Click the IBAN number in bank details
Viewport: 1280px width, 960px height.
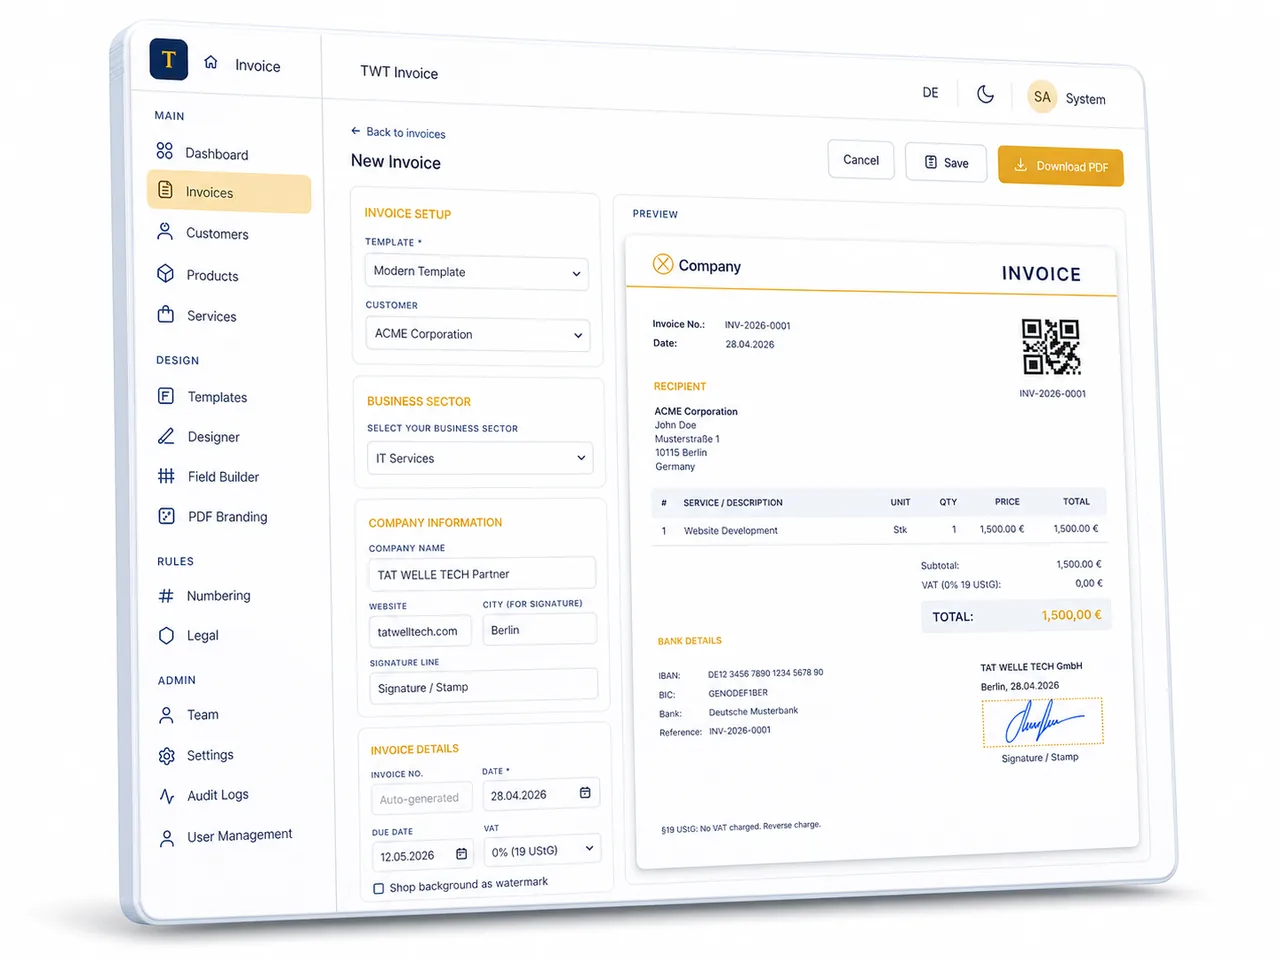coord(766,673)
